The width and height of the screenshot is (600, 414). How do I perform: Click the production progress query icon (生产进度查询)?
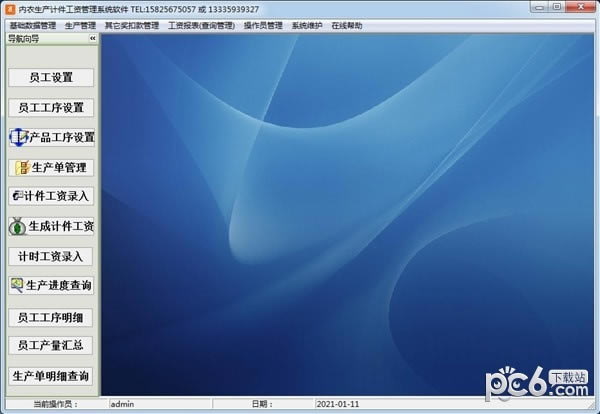17,286
